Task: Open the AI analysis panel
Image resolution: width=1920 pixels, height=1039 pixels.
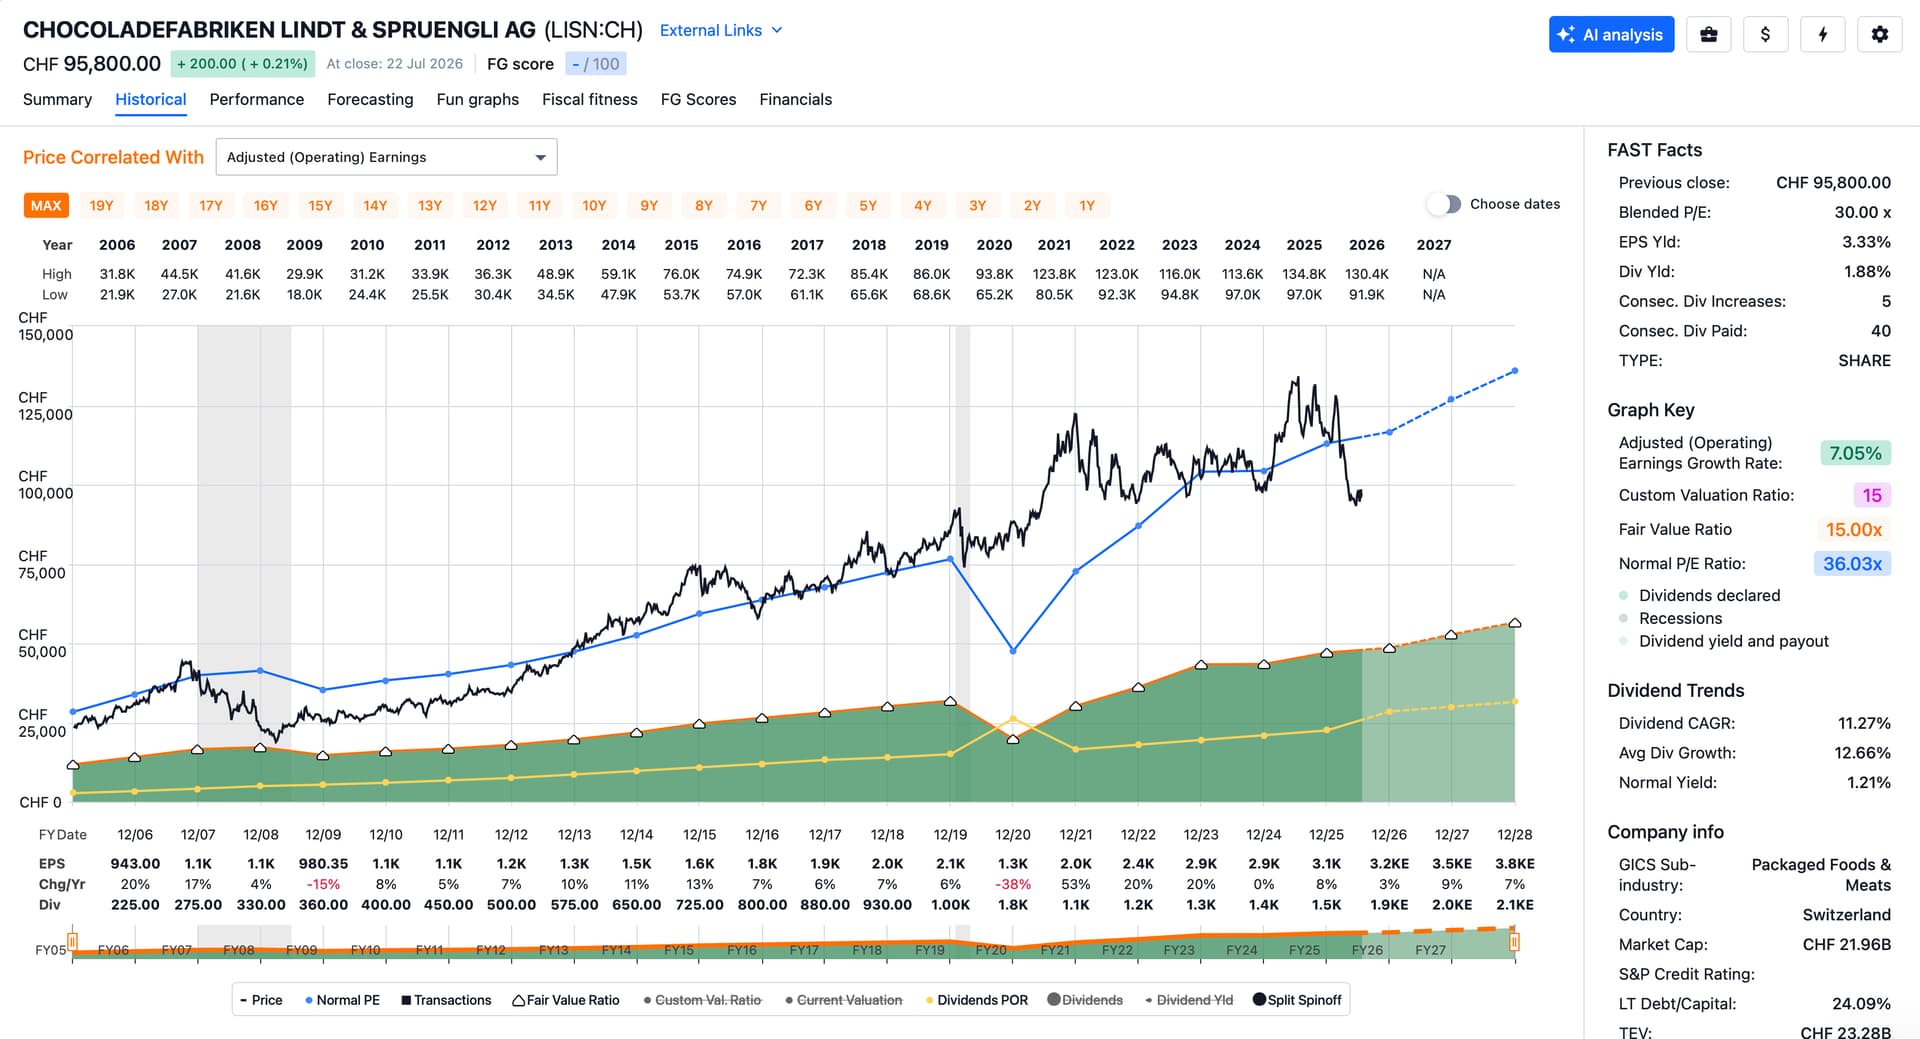Action: [x=1611, y=35]
